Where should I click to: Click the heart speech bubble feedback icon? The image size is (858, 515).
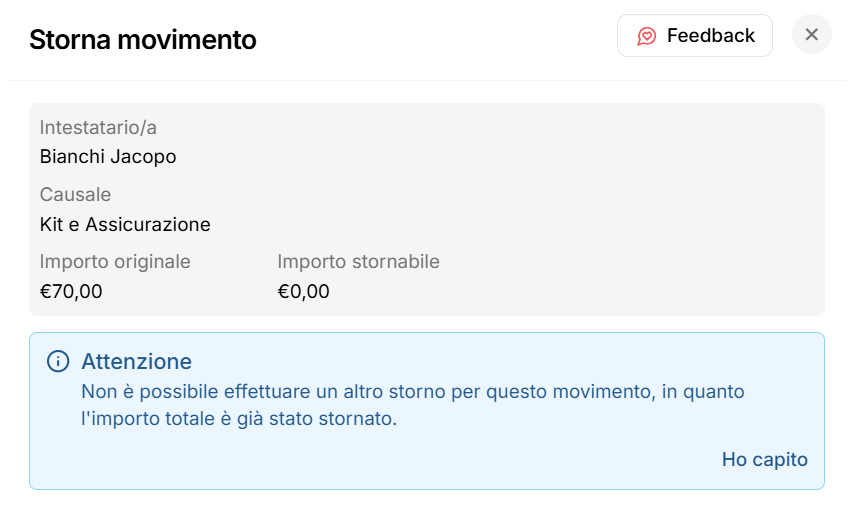(647, 36)
